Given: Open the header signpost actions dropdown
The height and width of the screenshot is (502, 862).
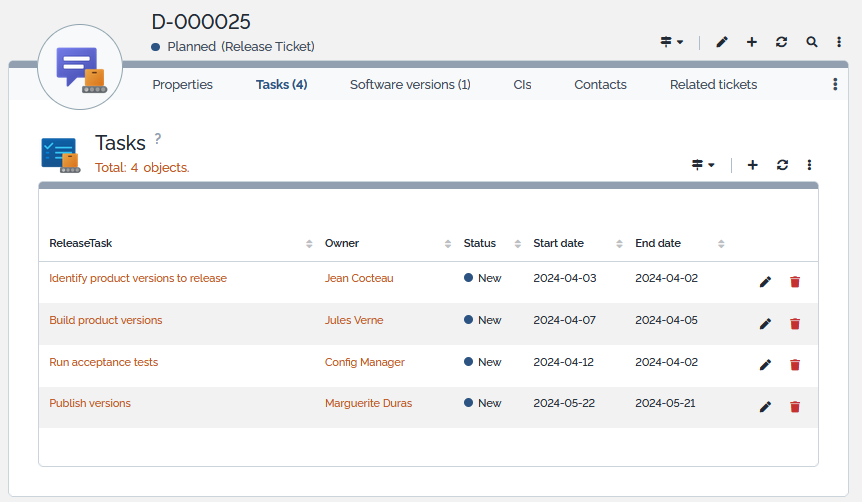Looking at the screenshot, I should coord(671,42).
